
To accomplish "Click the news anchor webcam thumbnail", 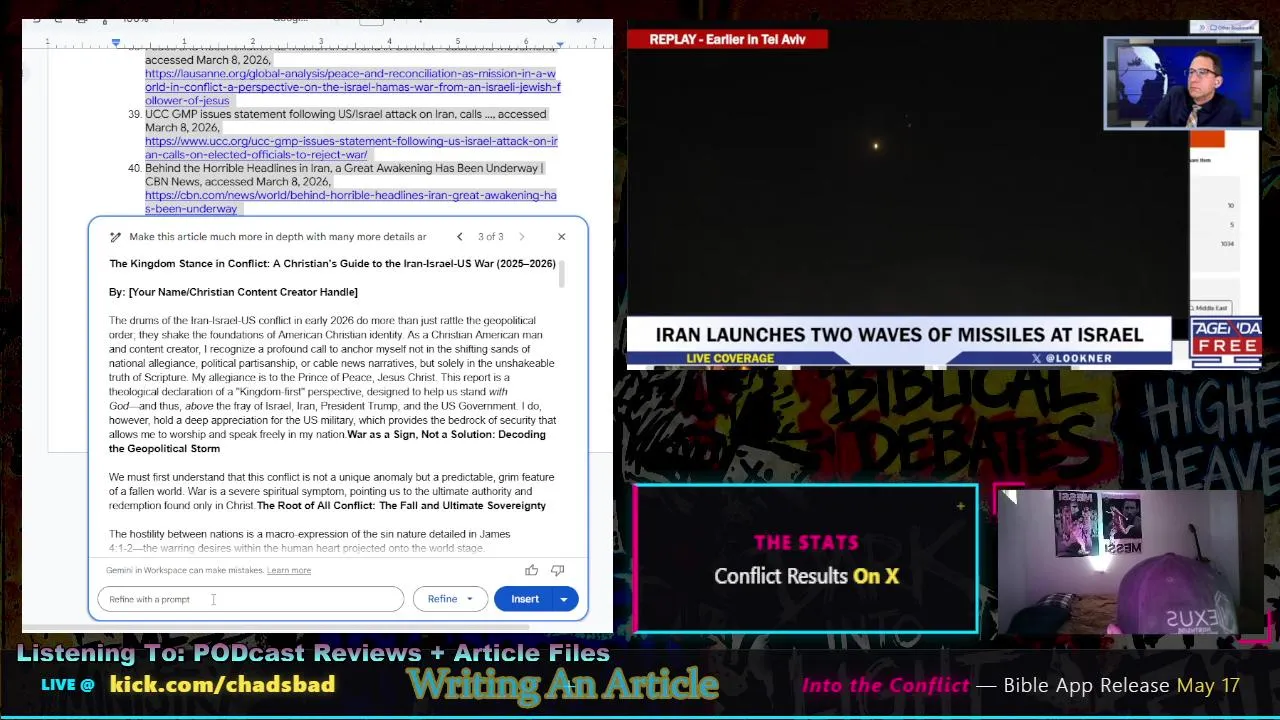I will pos(1182,84).
